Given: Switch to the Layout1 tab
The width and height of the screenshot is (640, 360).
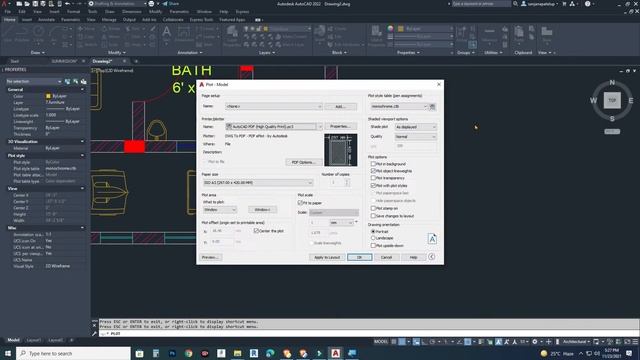Looking at the screenshot, I should [34, 340].
